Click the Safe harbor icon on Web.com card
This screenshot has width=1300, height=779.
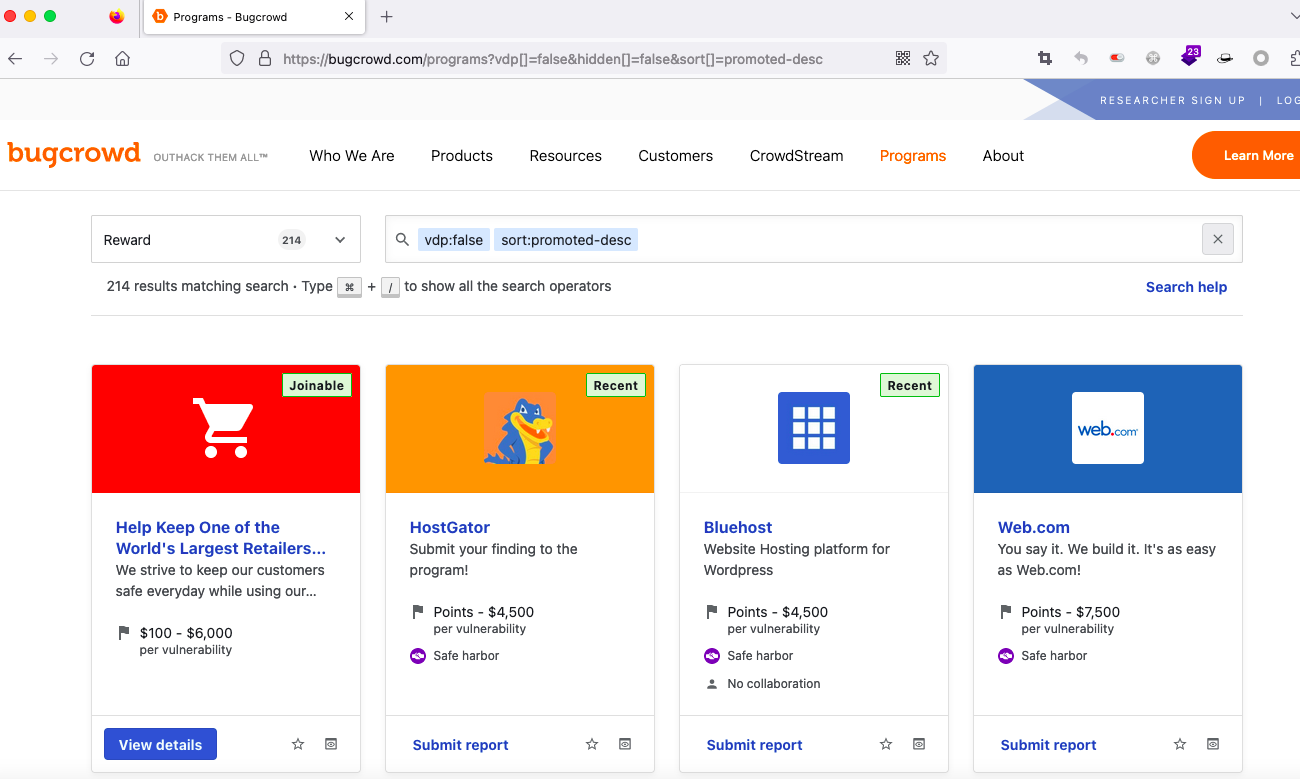coord(1006,656)
